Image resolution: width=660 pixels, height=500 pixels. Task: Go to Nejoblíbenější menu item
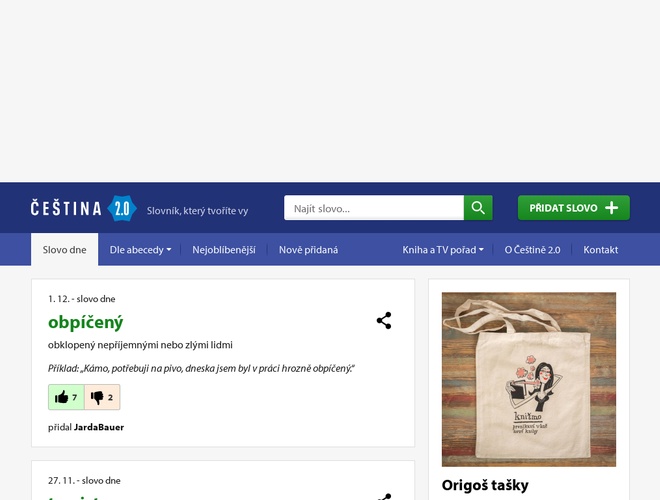tap(224, 250)
